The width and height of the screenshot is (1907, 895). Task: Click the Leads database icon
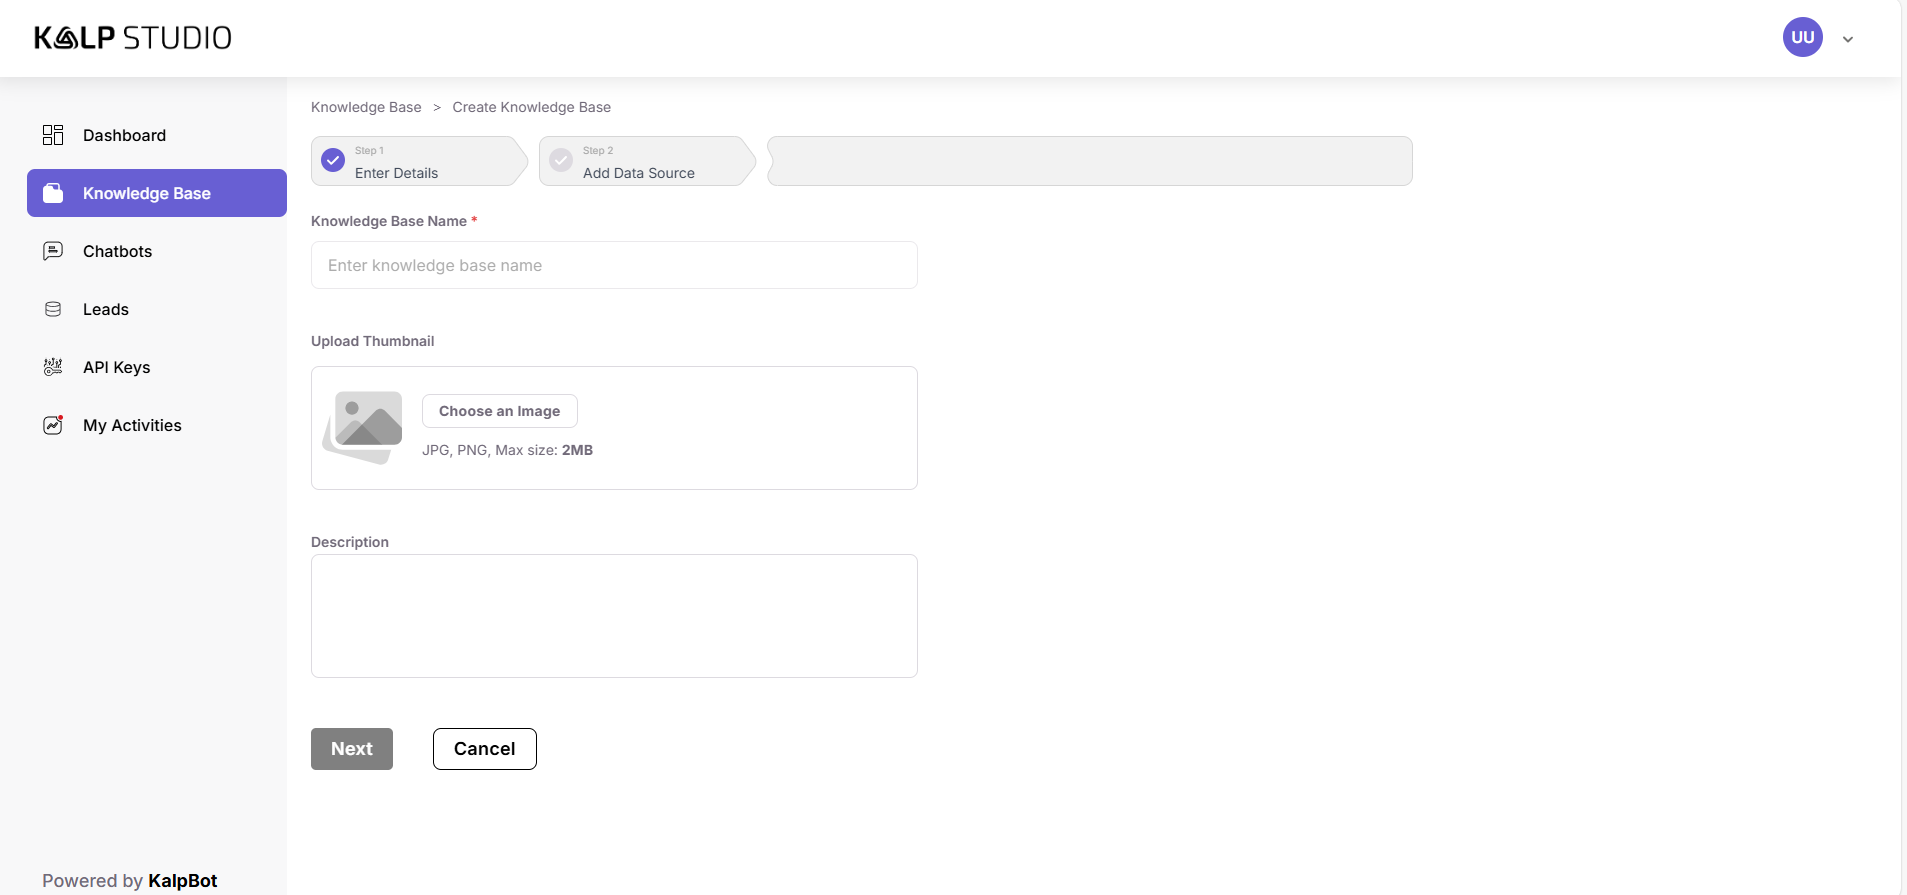[x=53, y=309]
